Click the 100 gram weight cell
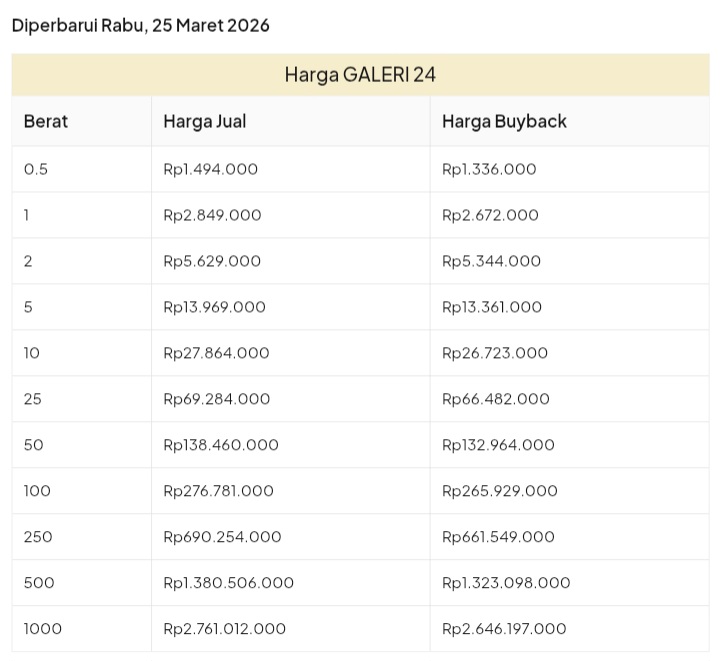Screen dimensions: 720x661 pos(37,491)
